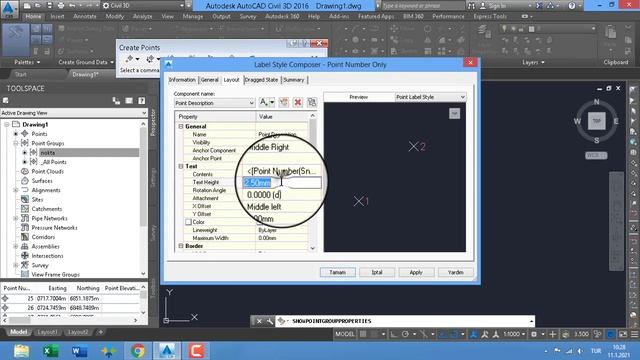Screen dimensions: 640x360
Task: Click the İptal button
Action: 377,272
